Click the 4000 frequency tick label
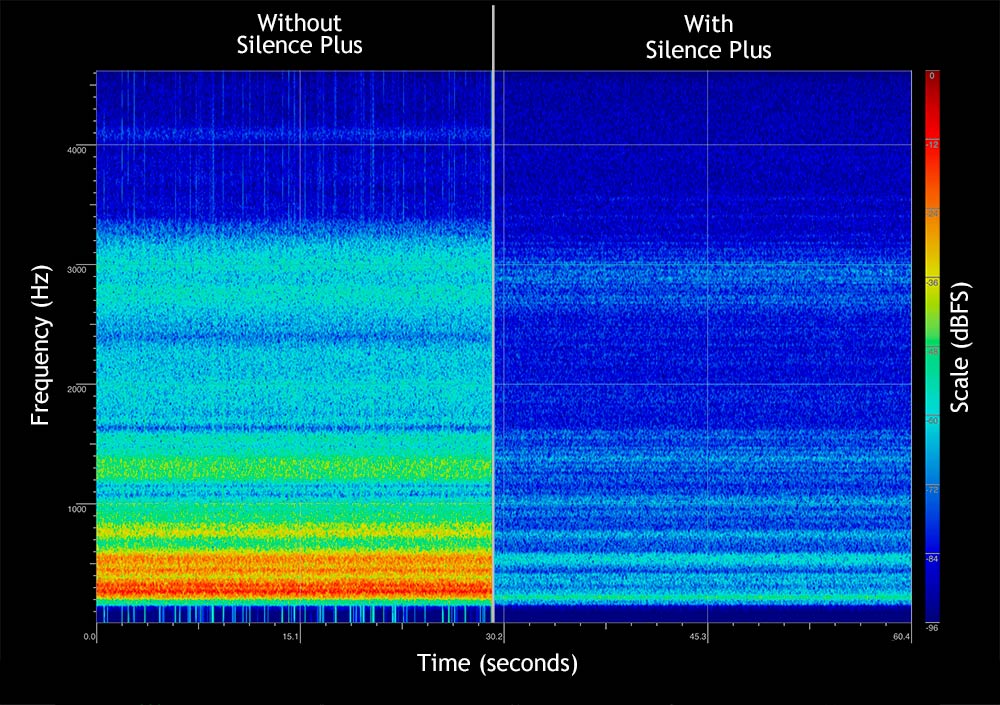This screenshot has height=705, width=1000. pyautogui.click(x=77, y=150)
